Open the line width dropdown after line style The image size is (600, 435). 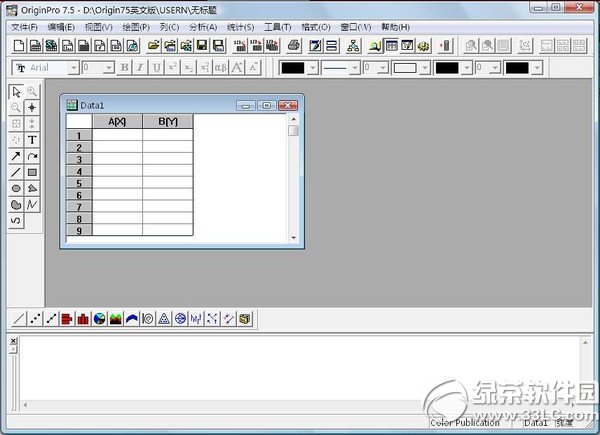pos(383,68)
